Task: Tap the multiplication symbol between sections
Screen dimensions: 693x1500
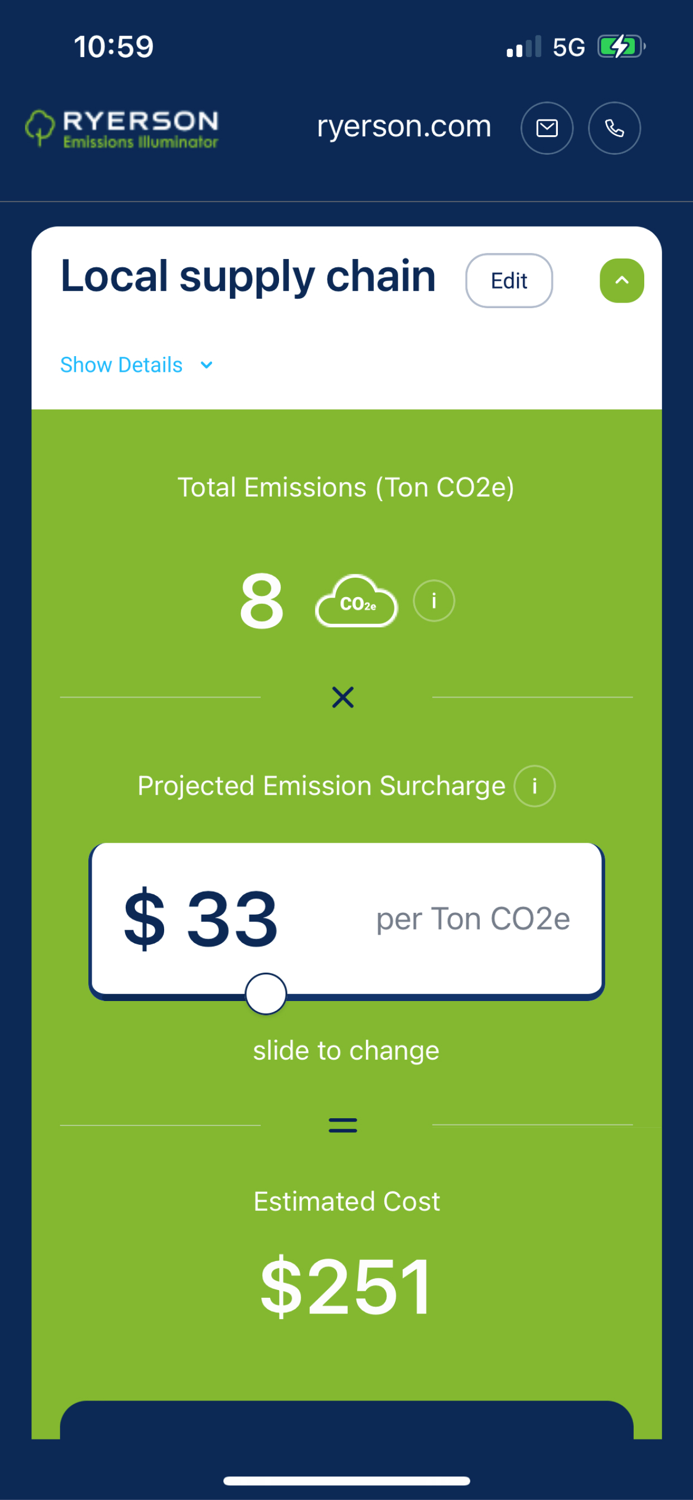Action: pos(343,697)
